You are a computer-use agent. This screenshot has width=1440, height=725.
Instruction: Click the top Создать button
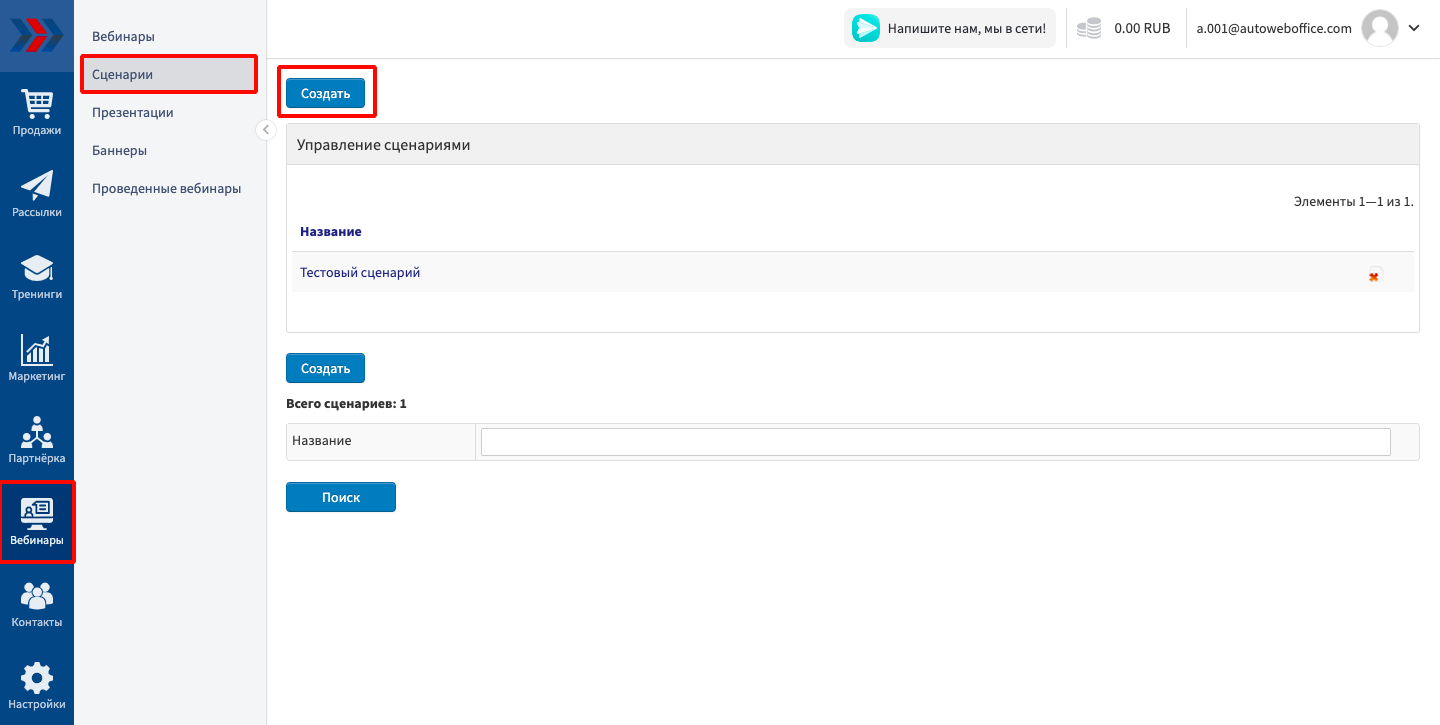click(x=325, y=93)
